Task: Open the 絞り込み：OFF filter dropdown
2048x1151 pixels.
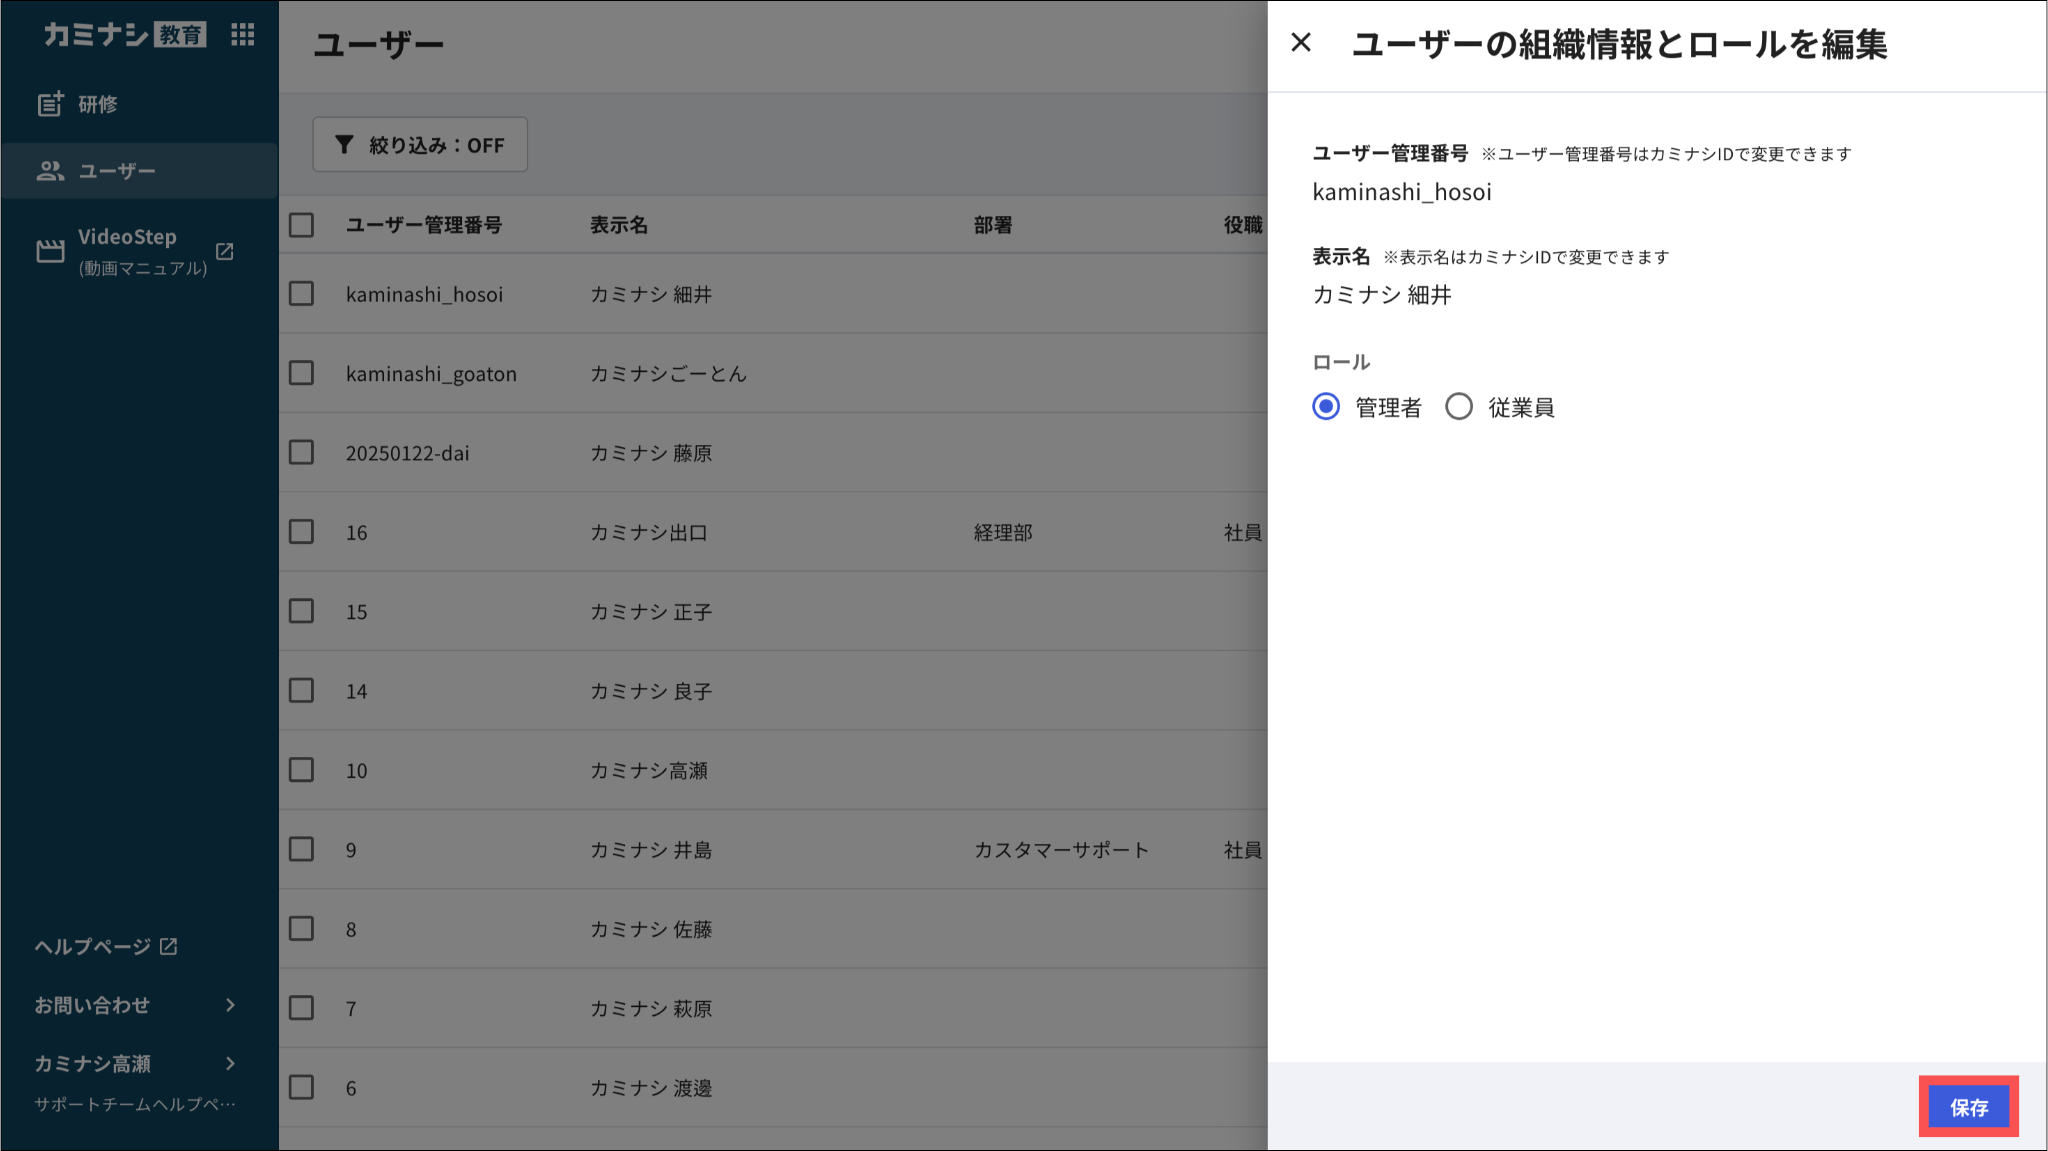Action: (420, 145)
